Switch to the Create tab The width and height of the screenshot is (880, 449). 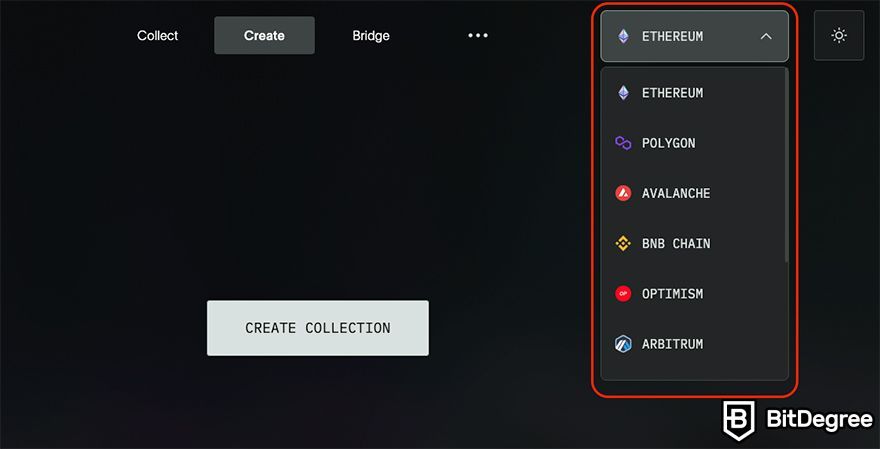pos(264,35)
